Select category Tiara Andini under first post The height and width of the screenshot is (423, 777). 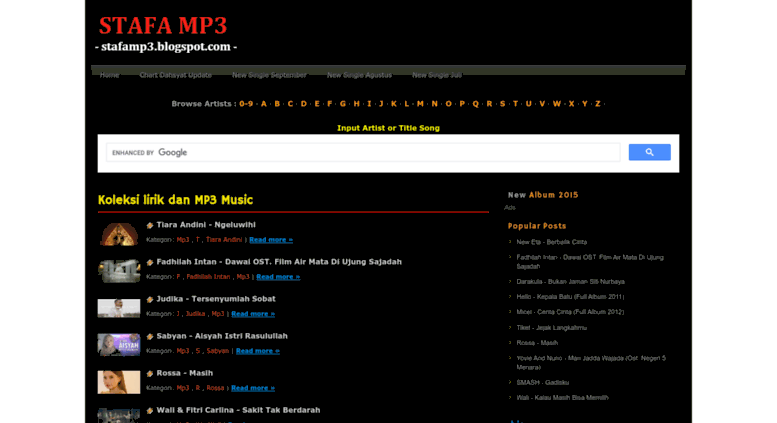224,240
